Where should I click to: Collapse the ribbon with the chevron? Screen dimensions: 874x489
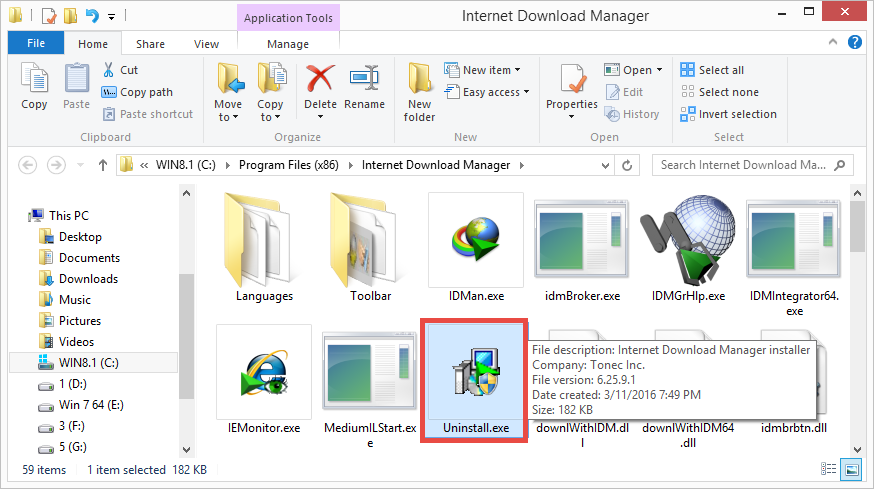833,42
